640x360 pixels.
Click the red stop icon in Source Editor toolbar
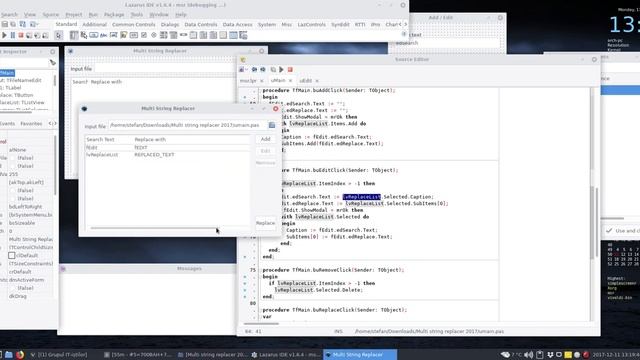point(290,70)
